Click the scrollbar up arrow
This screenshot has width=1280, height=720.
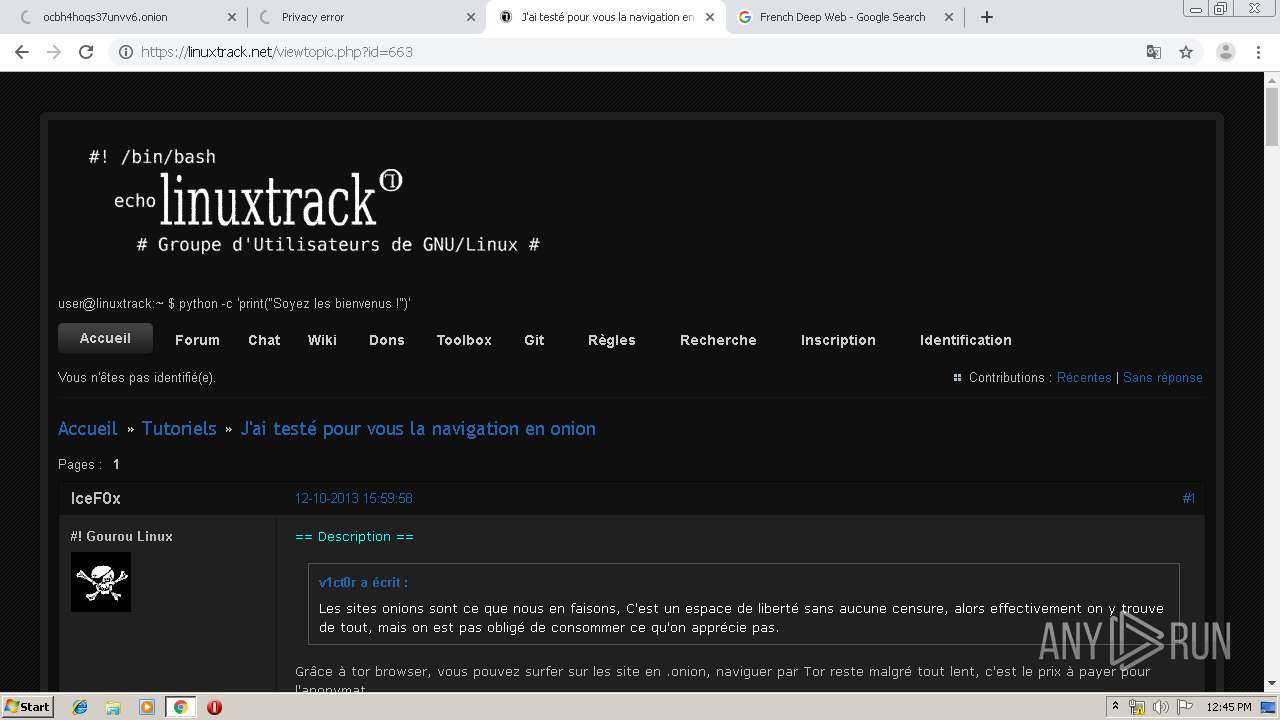coord(1272,78)
